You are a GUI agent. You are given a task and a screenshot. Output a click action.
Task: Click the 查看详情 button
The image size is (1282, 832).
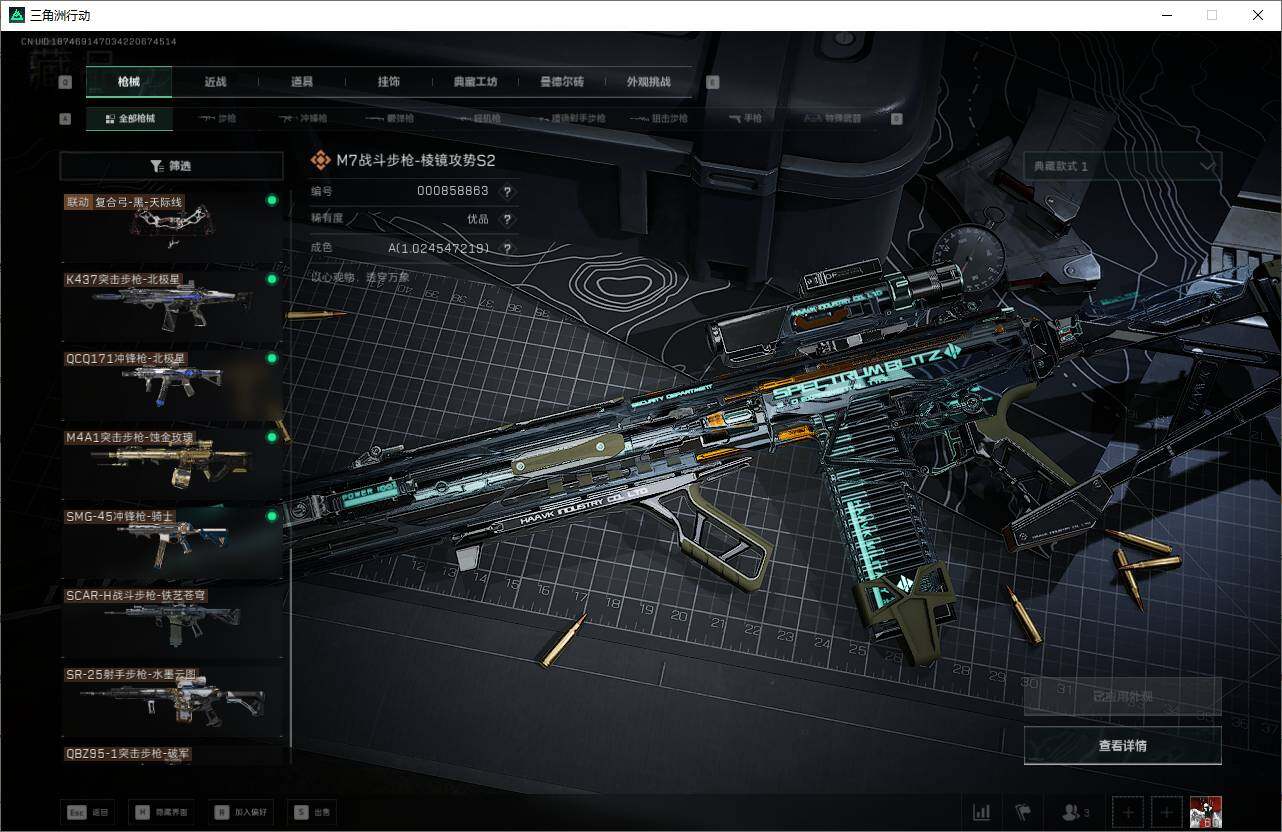click(1122, 745)
